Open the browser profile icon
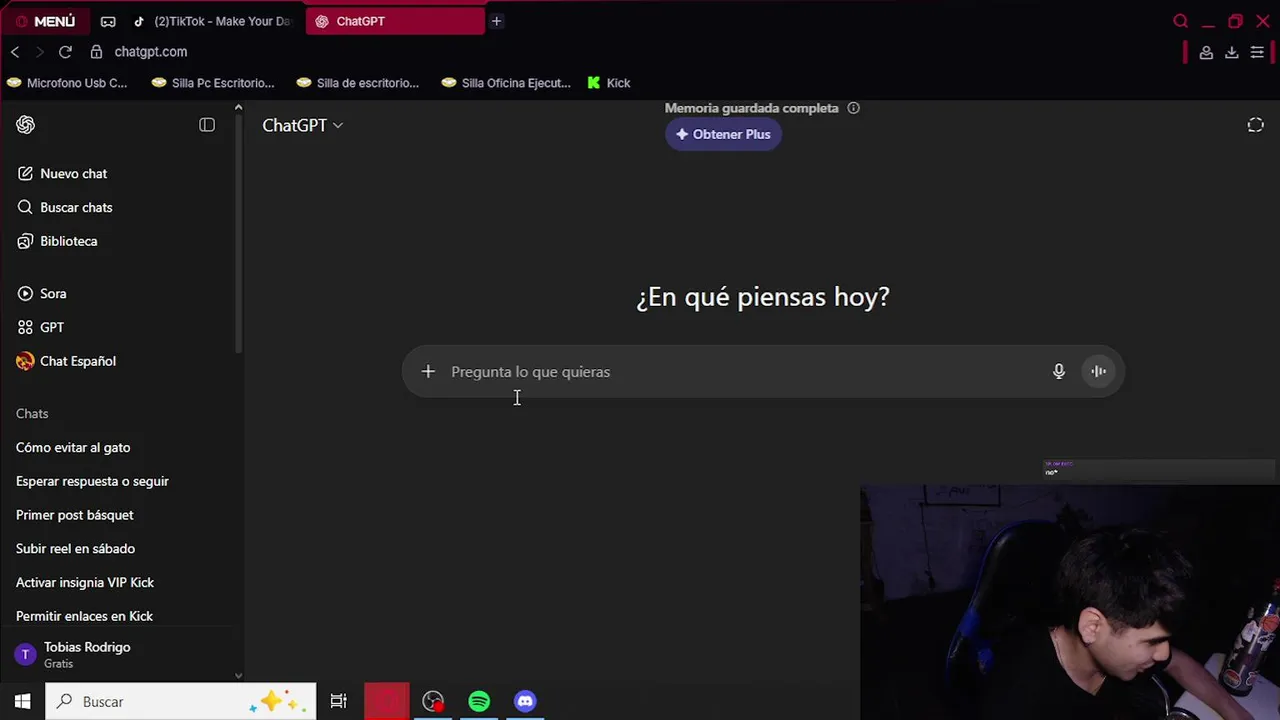 (1207, 52)
